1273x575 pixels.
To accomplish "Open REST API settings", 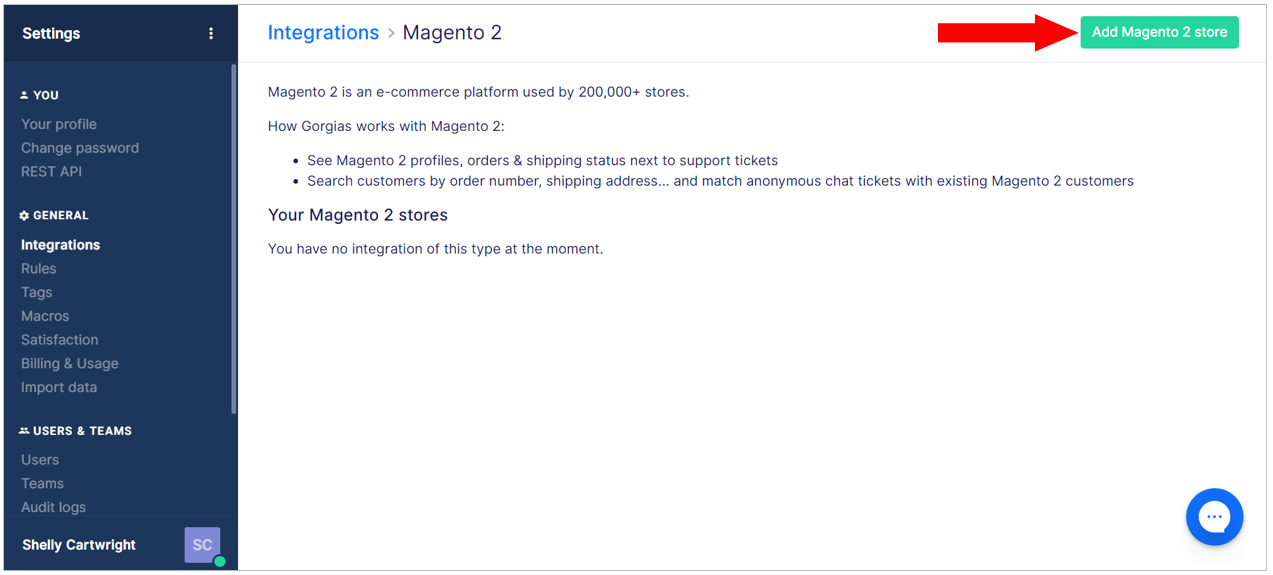I will 51,172.
